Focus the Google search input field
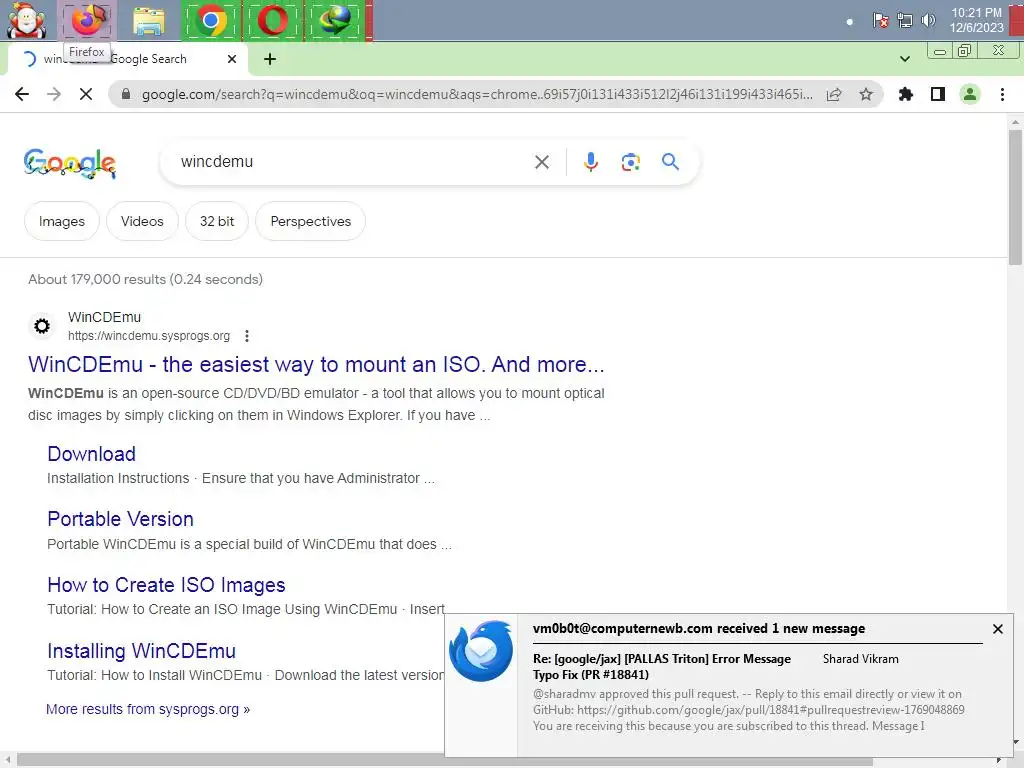The width and height of the screenshot is (1024, 768). click(353, 162)
